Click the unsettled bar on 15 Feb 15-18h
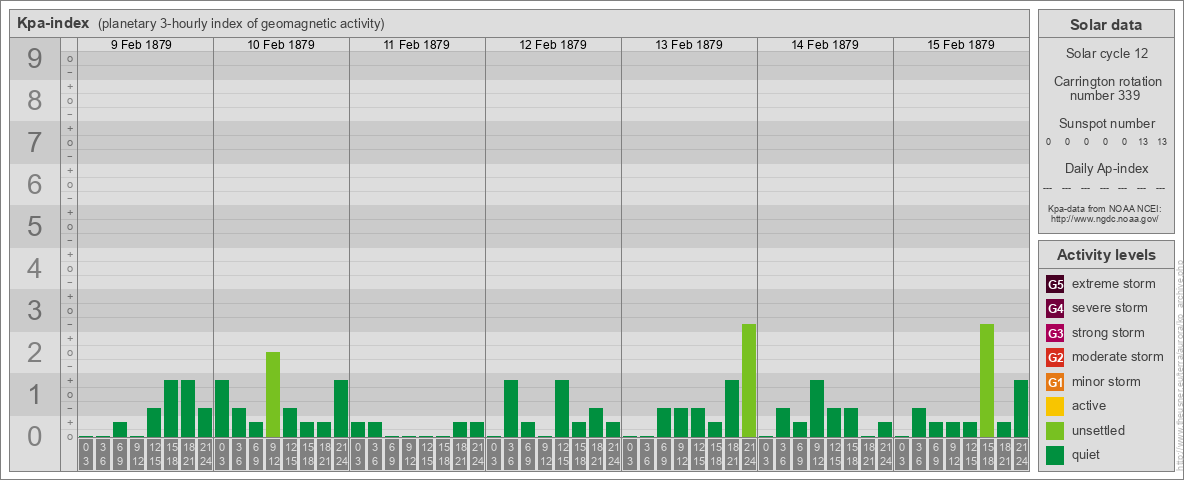The width and height of the screenshot is (1184, 480). tap(986, 380)
